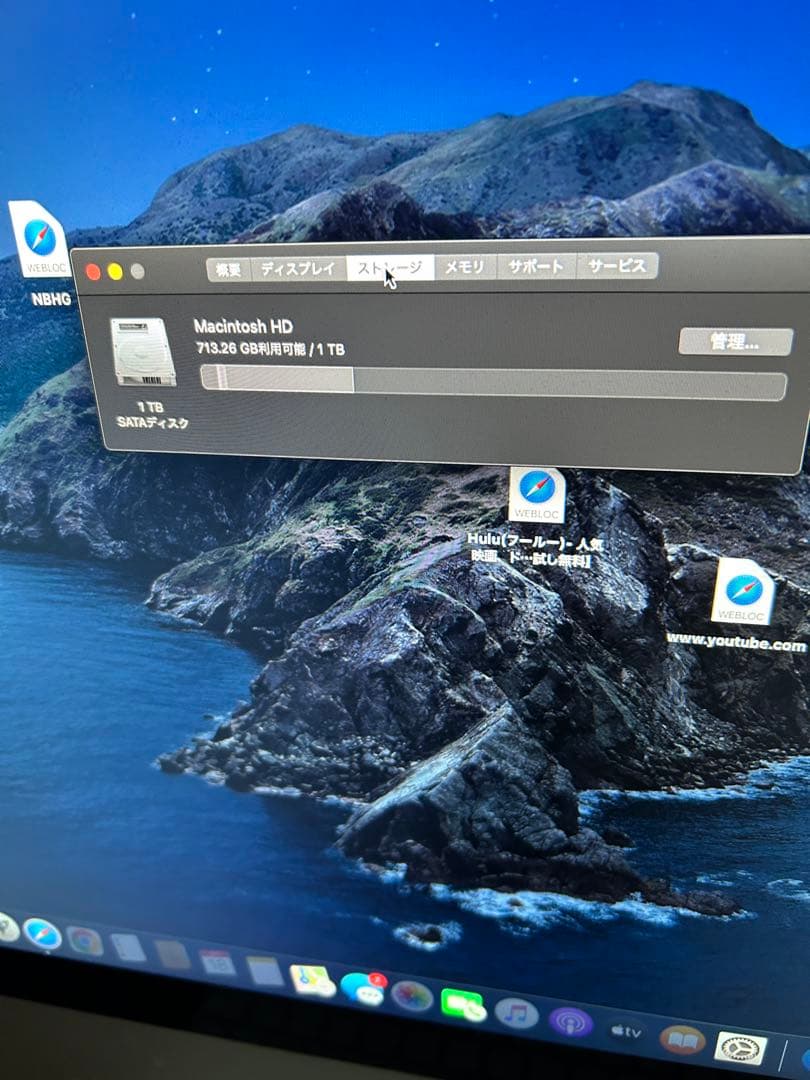This screenshot has width=810, height=1080.
Task: Select the NBHG webloc desktop shortcut
Action: click(39, 242)
